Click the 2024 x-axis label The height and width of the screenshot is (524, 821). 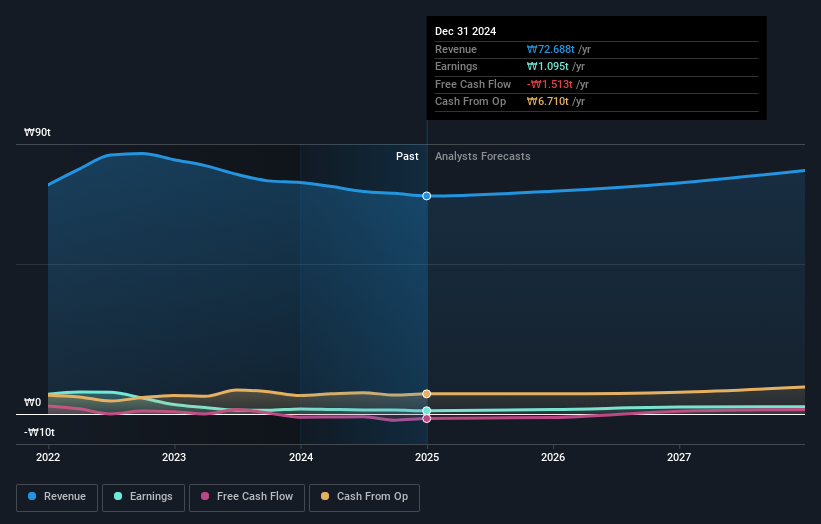[301, 457]
